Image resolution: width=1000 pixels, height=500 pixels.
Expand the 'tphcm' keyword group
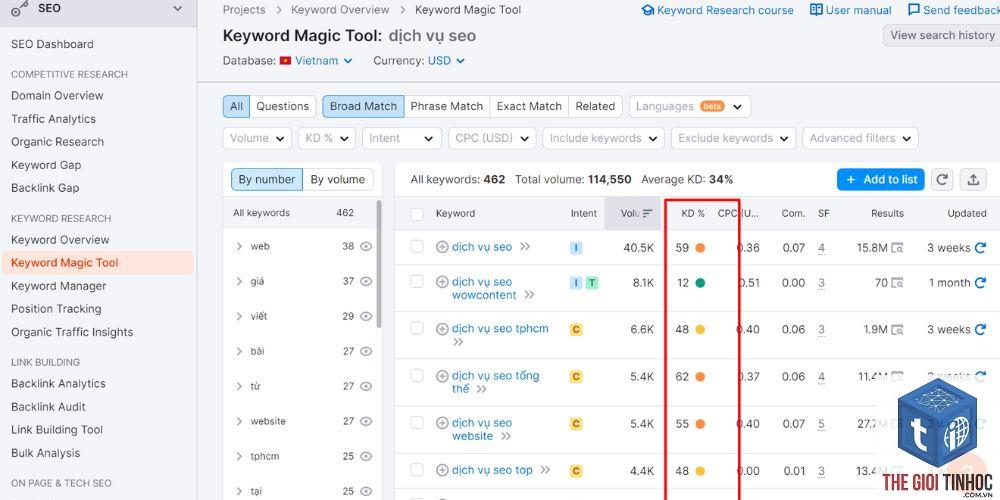coord(239,456)
